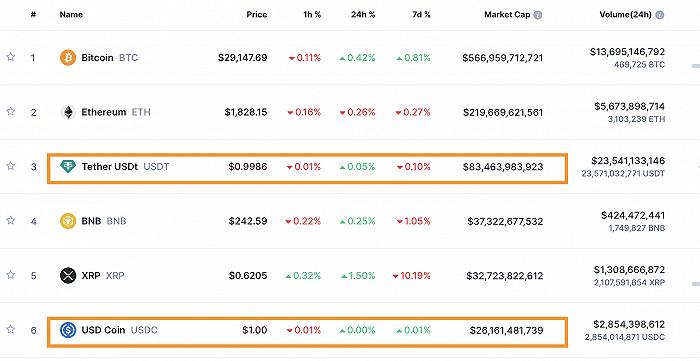Screen dimensions: 700x361
Task: Sort the table by the Price column
Action: (x=257, y=14)
